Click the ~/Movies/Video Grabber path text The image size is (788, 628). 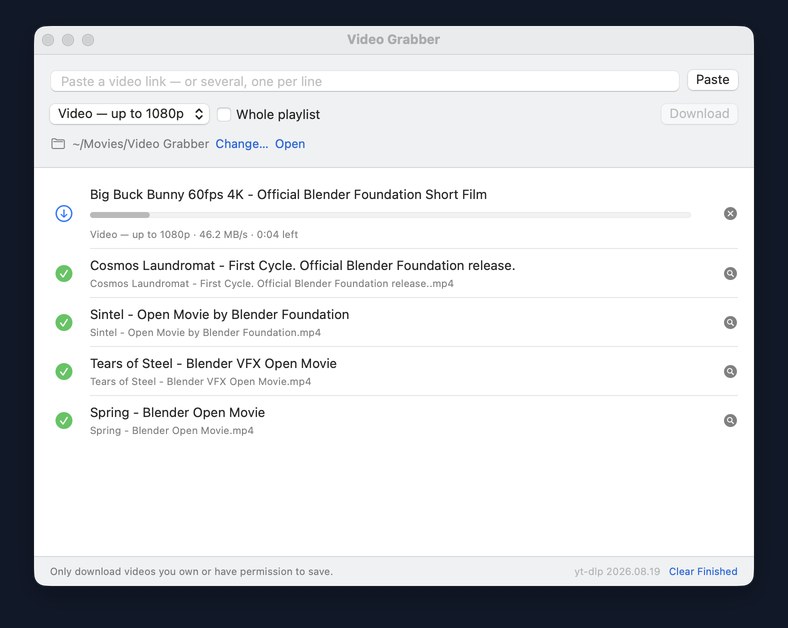pos(141,144)
